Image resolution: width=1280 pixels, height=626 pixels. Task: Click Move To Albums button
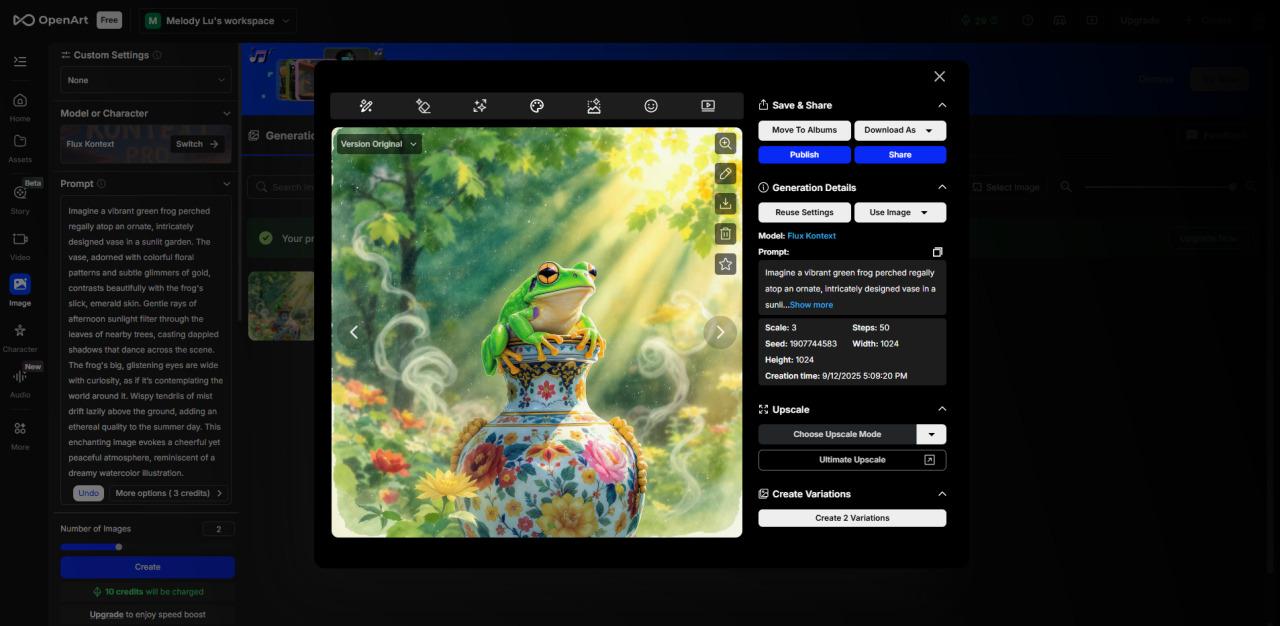804,130
